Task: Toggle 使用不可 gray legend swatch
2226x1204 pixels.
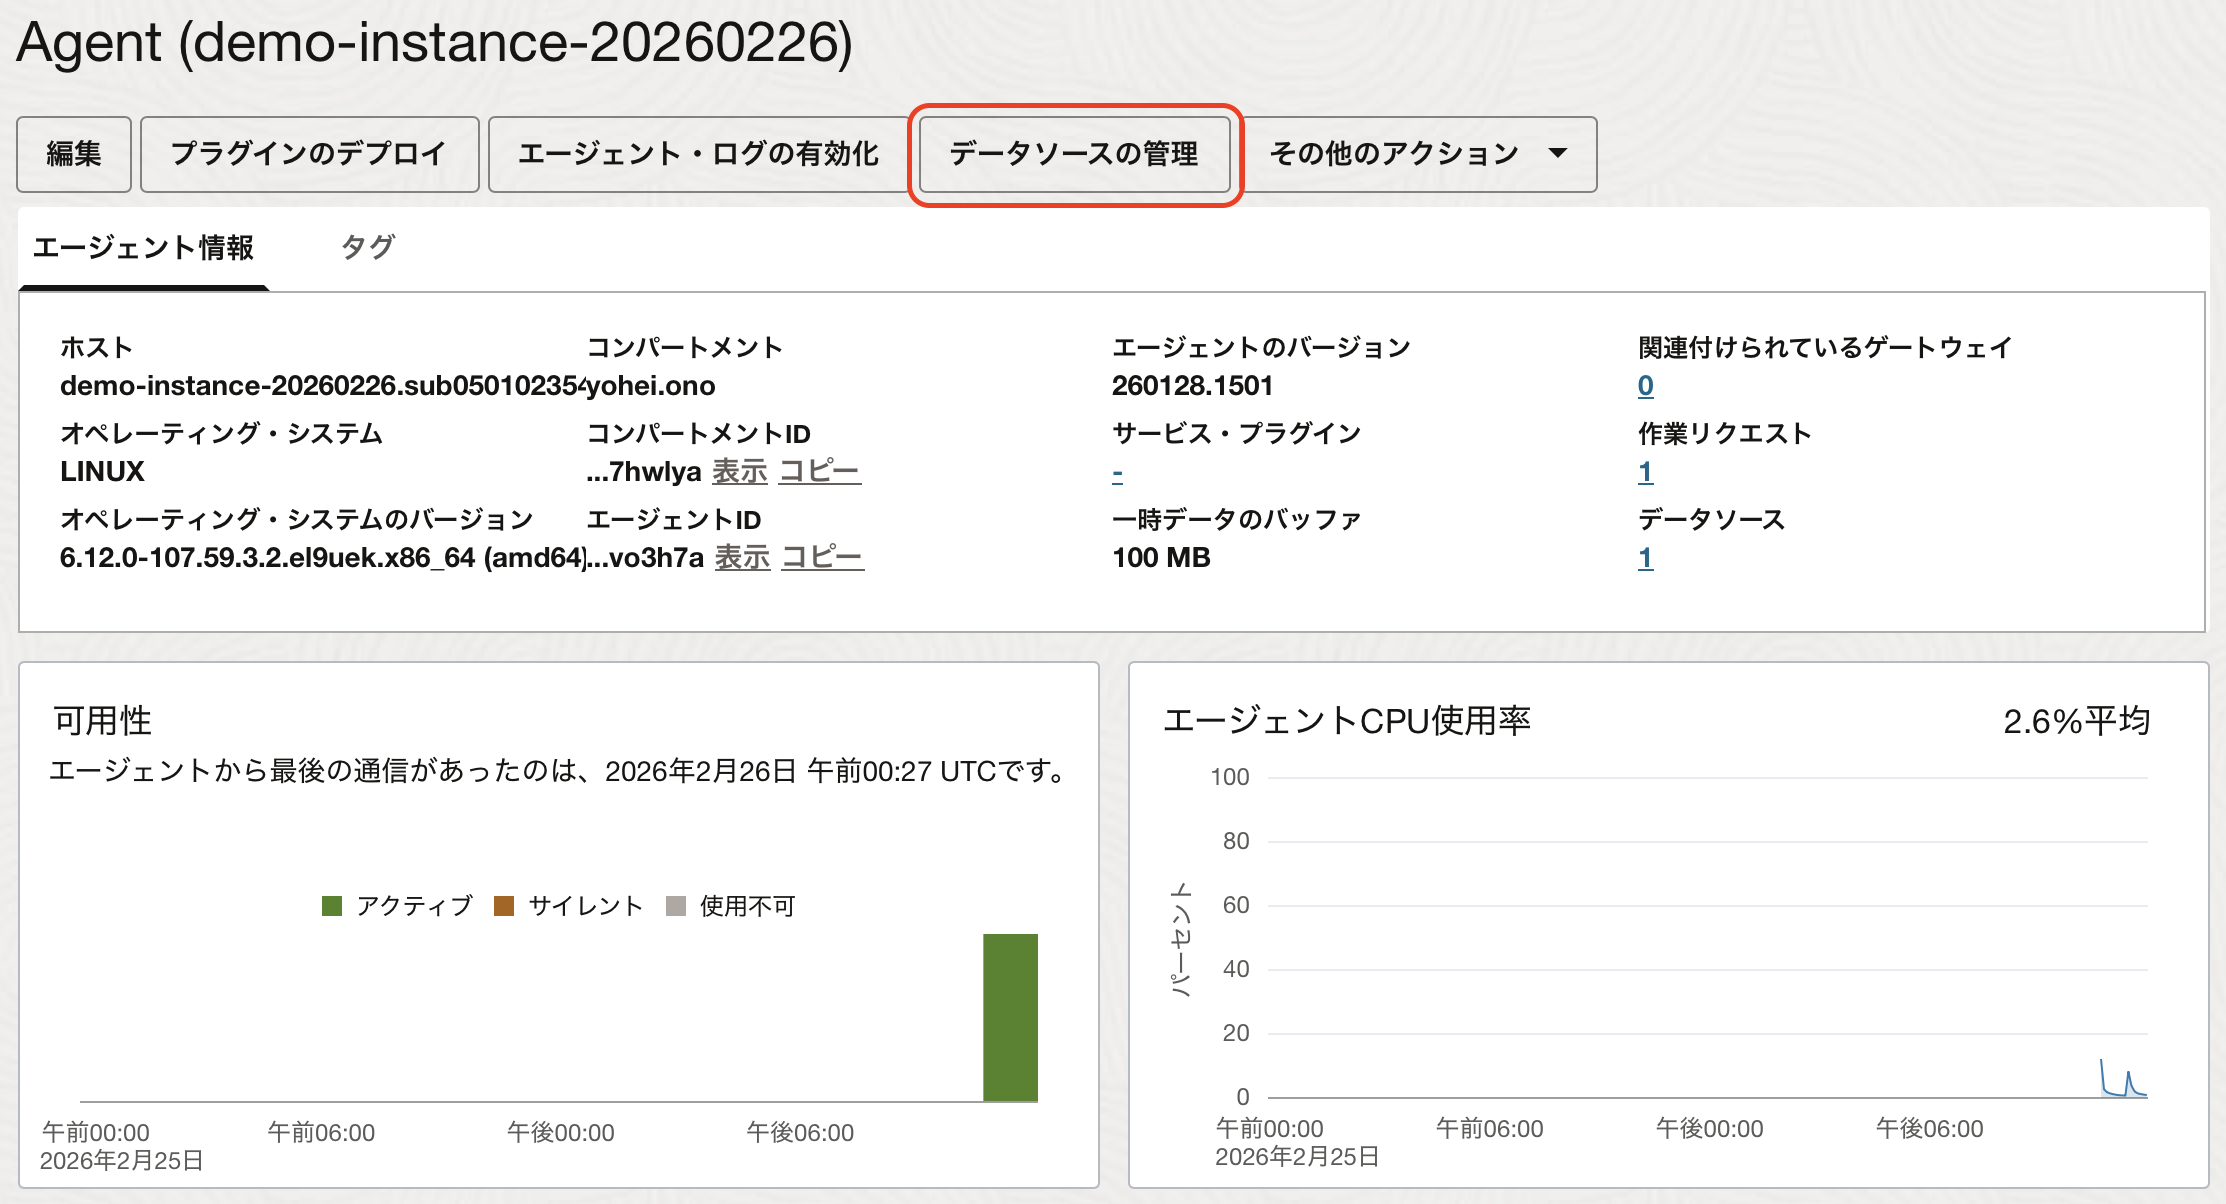Action: (x=676, y=906)
